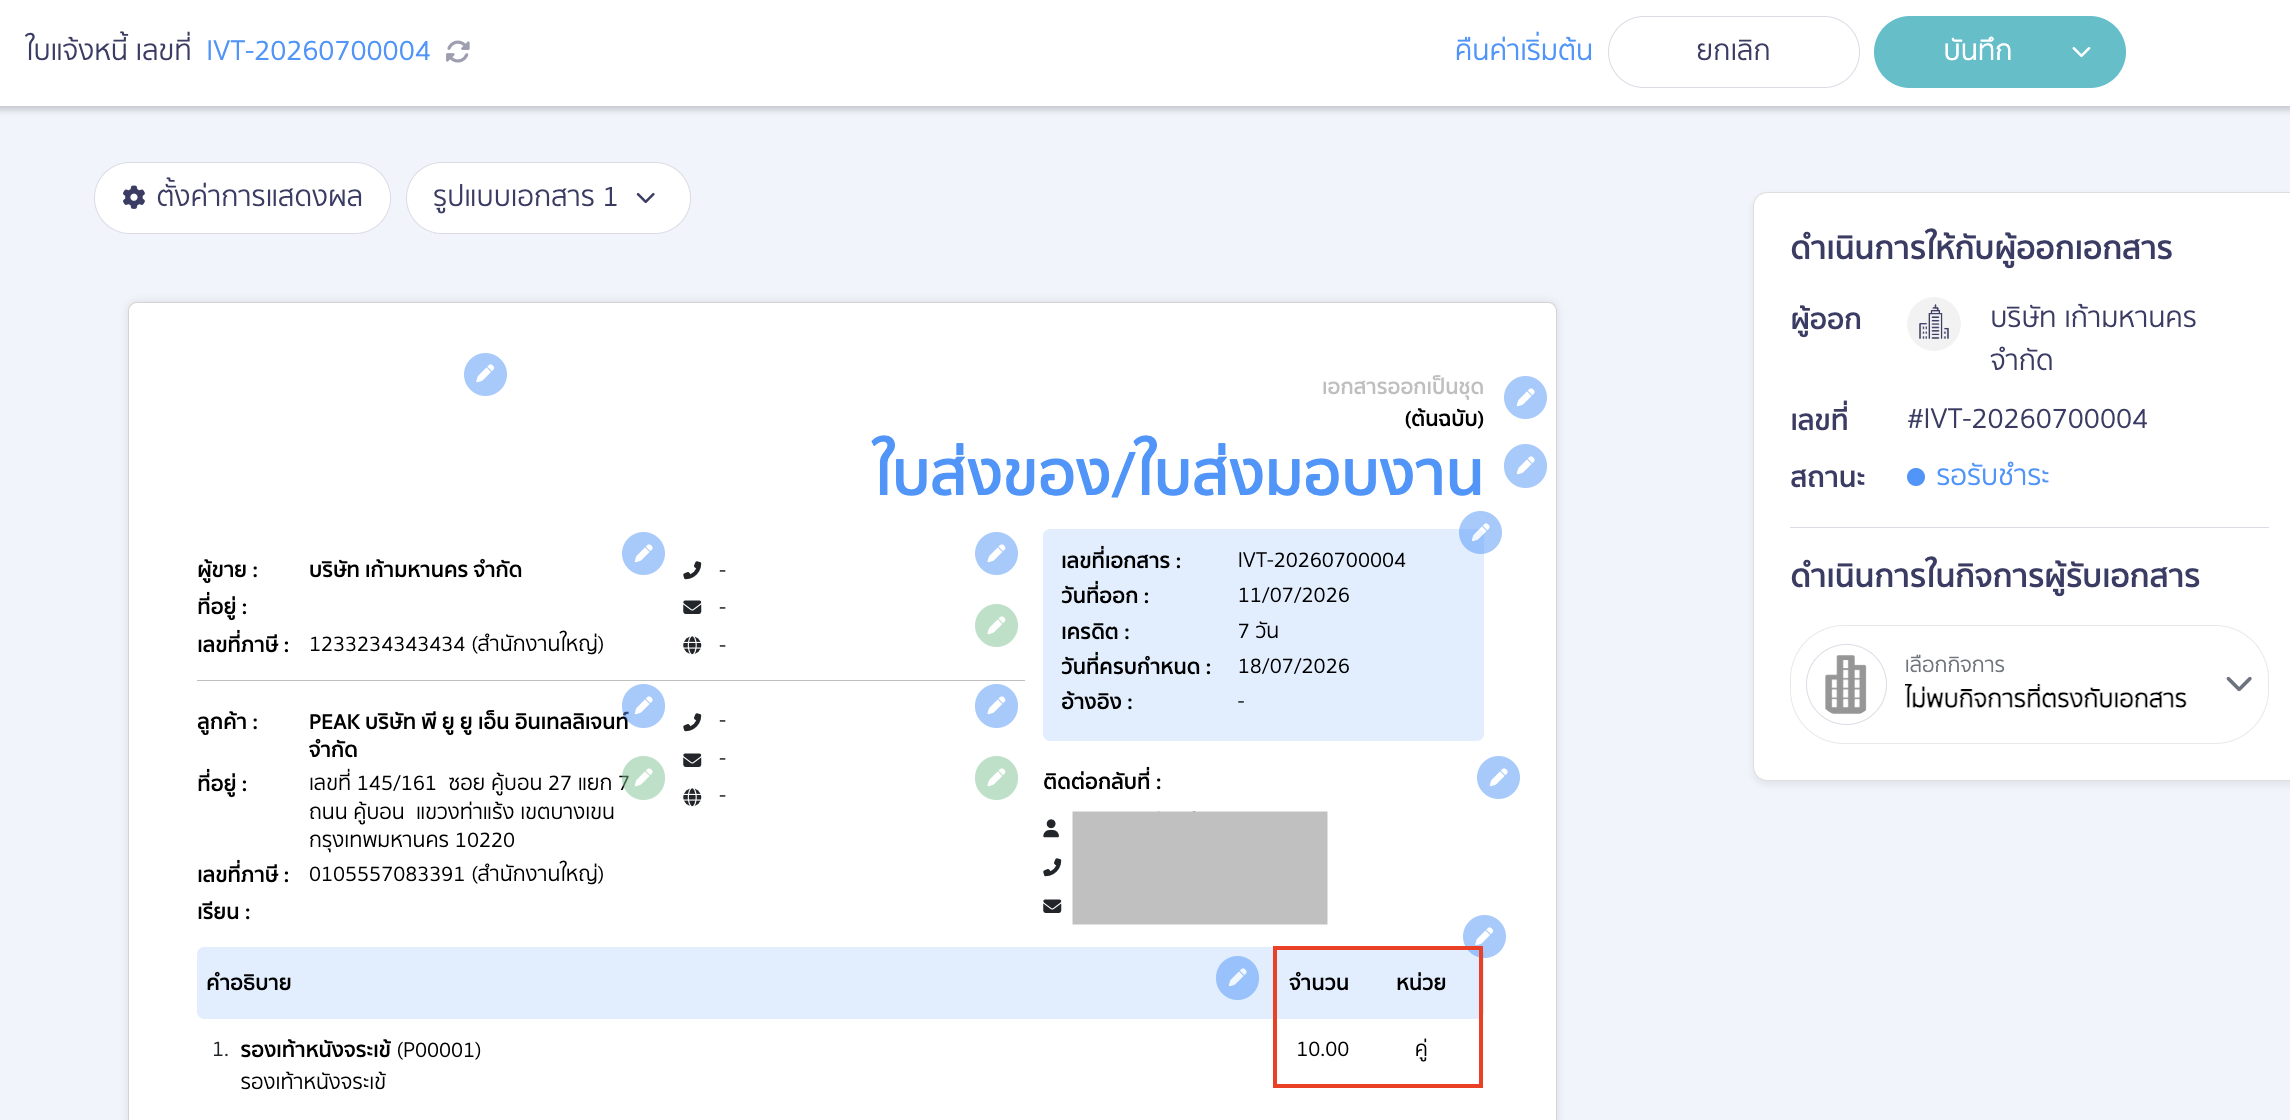Click green pencil beside customer address

(x=643, y=777)
